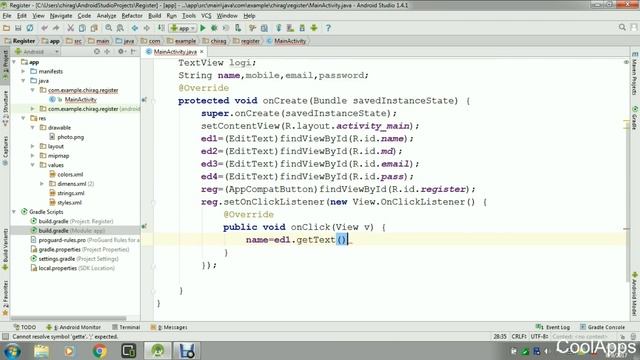
Task: Click the Make Project icon
Action: [x=161, y=28]
